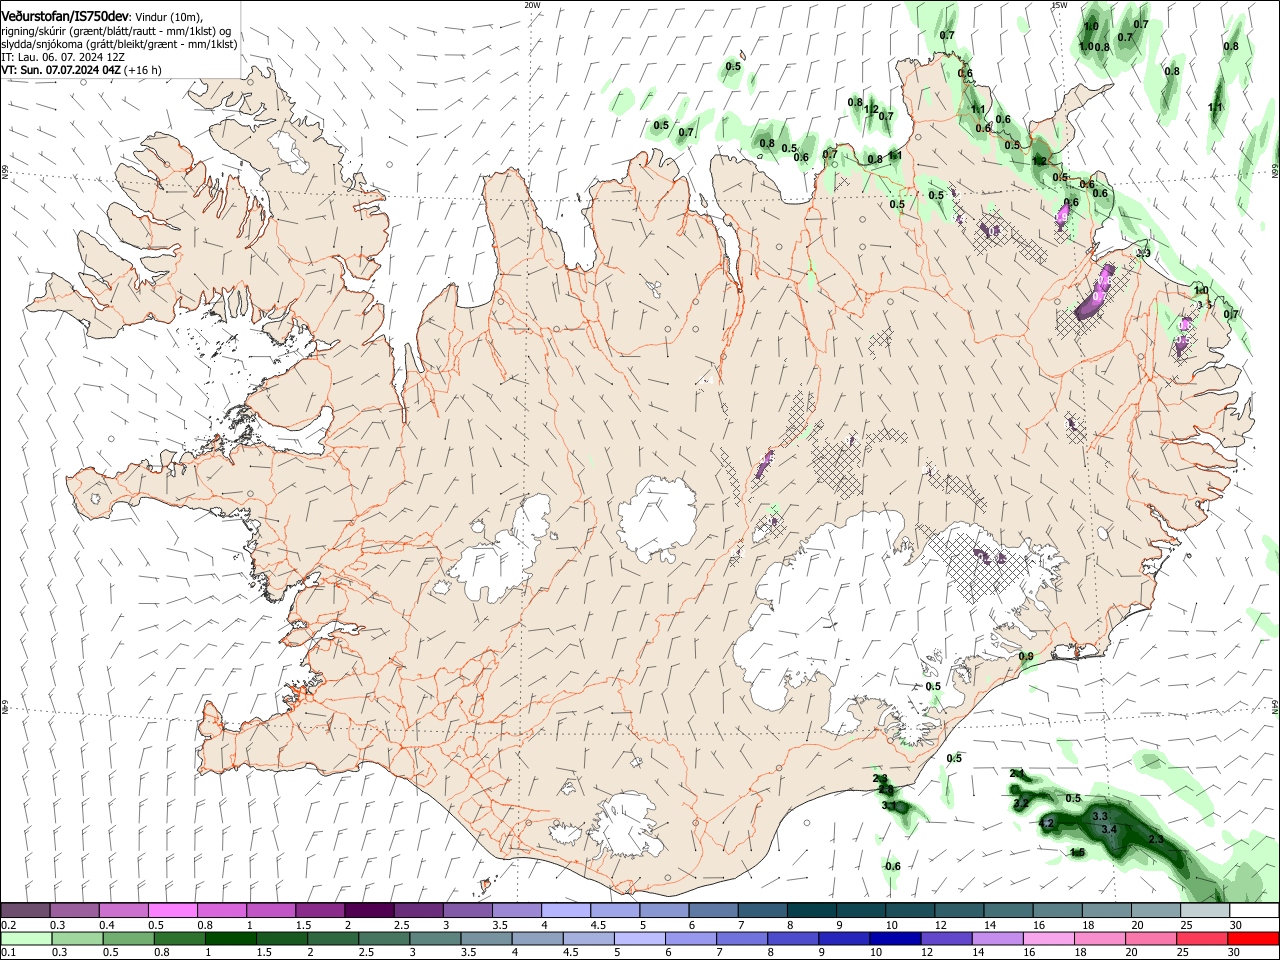Click the valid time line 'VT: Sun. 07.07.2024 04Z'
The image size is (1280, 960).
click(x=63, y=70)
